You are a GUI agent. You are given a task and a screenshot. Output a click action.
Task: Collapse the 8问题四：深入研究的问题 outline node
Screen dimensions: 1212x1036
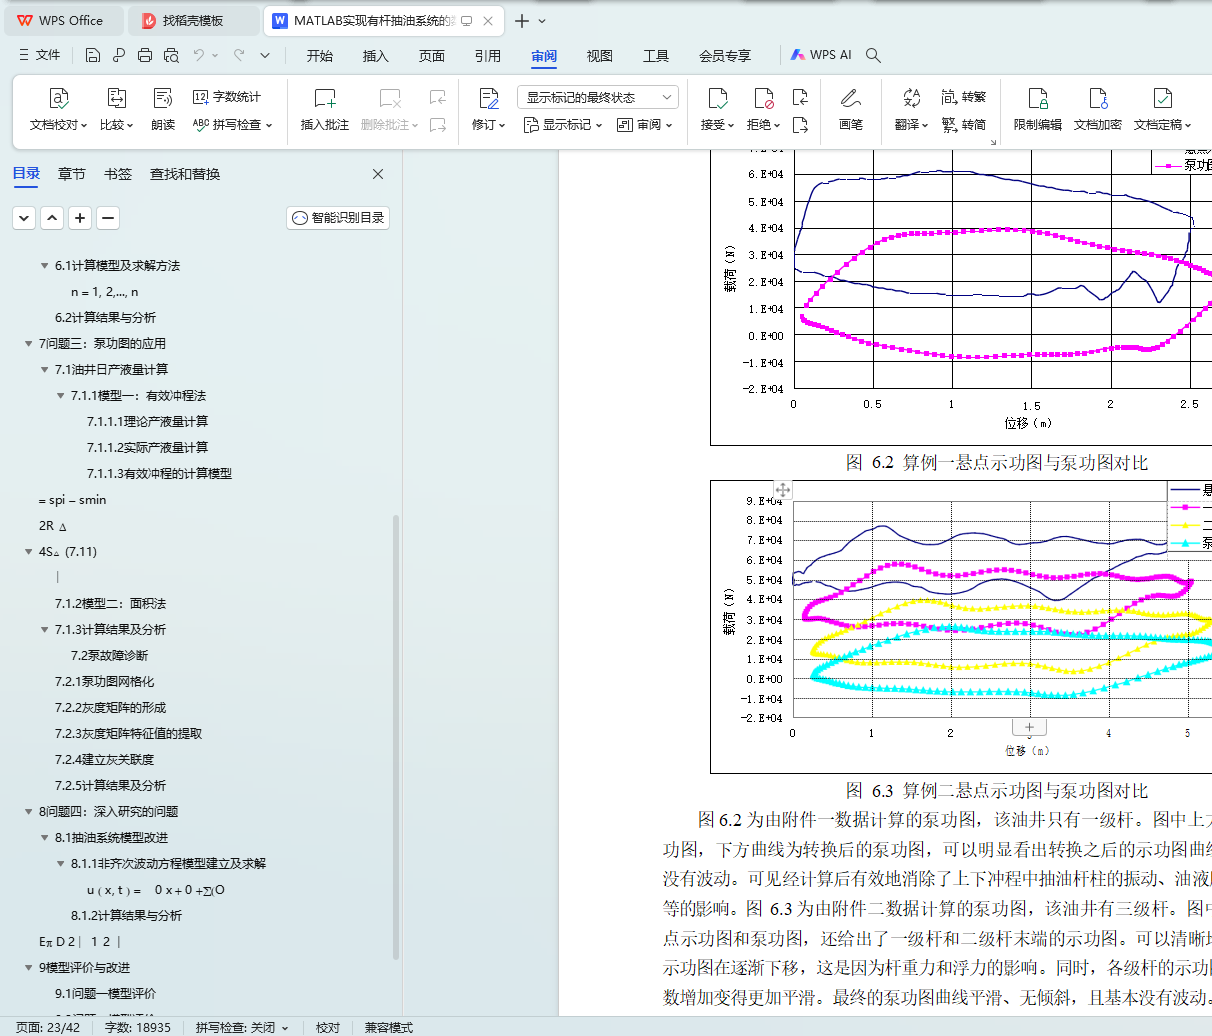pos(28,812)
